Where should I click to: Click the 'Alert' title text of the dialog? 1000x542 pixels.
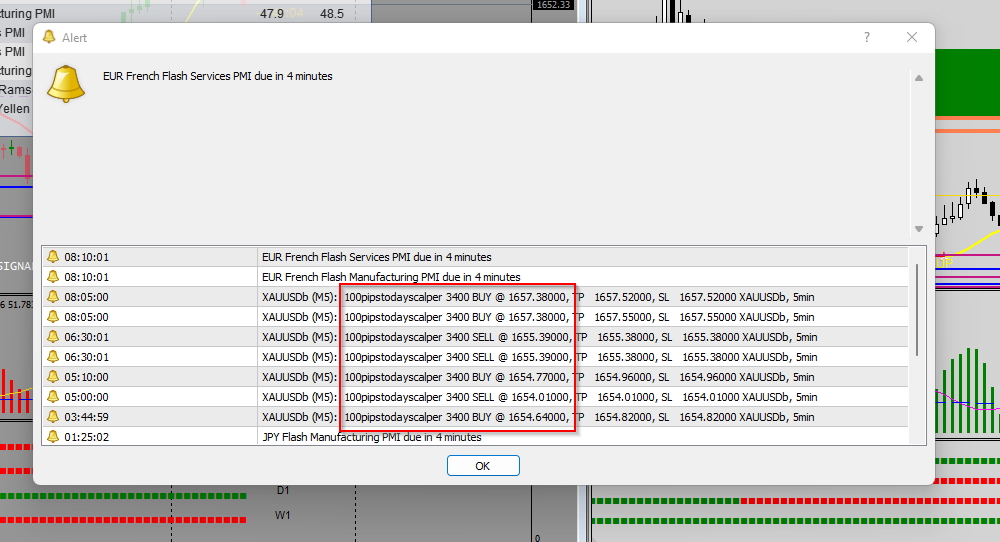point(74,38)
